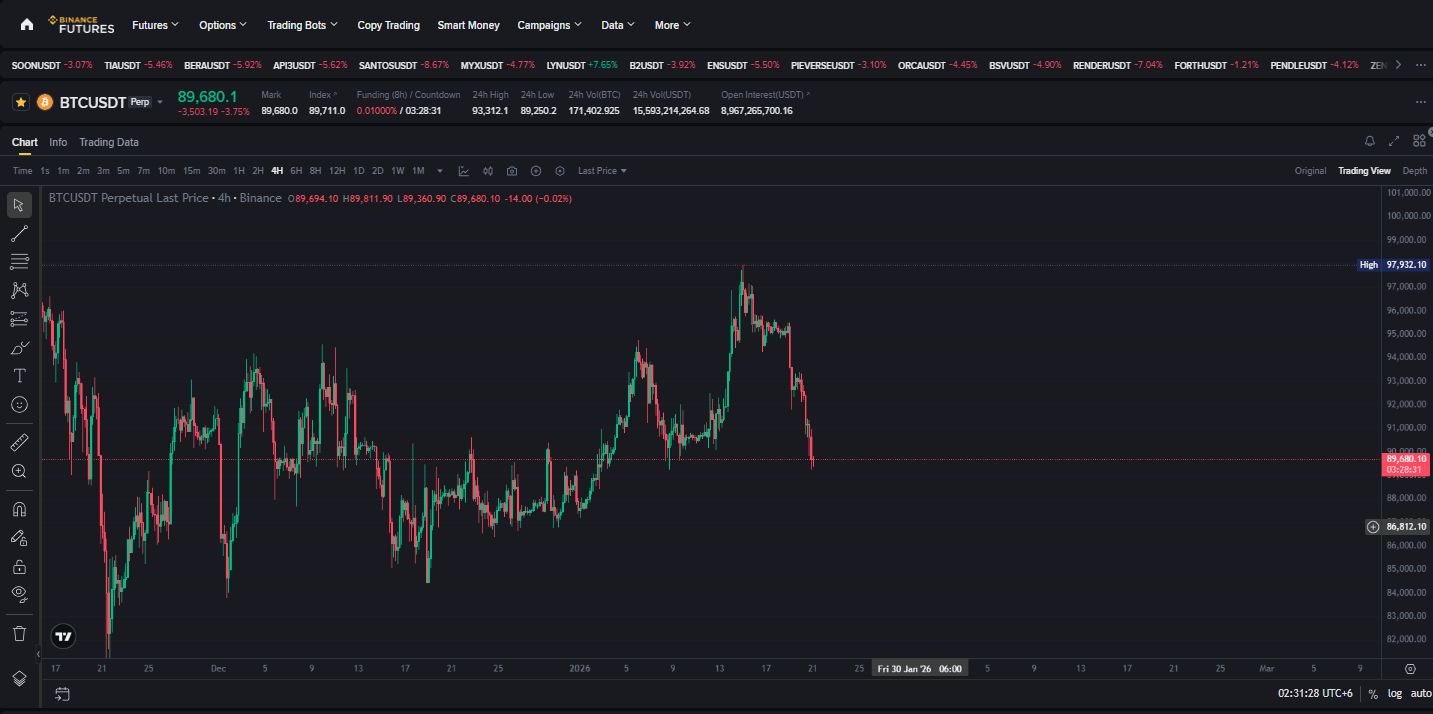The width and height of the screenshot is (1433, 714).
Task: Open the Fibonacci and Gann tools
Action: click(x=19, y=262)
